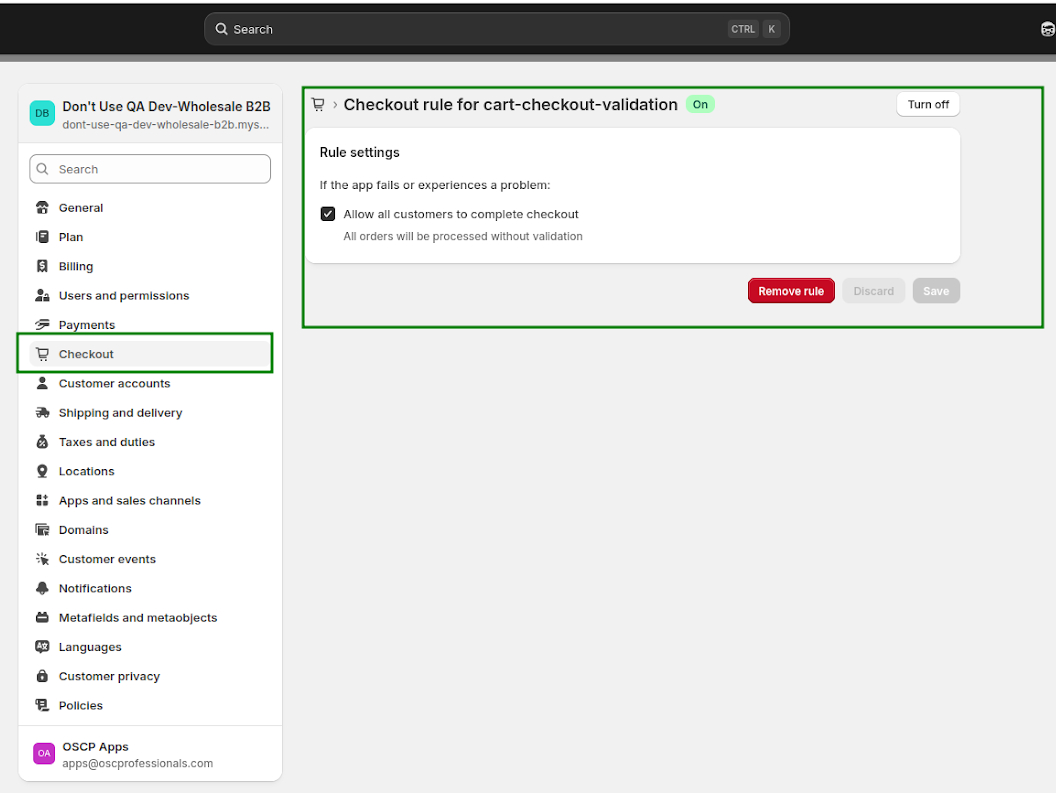Click the Customer privacy lock icon
1056x793 pixels.
pyautogui.click(x=42, y=676)
